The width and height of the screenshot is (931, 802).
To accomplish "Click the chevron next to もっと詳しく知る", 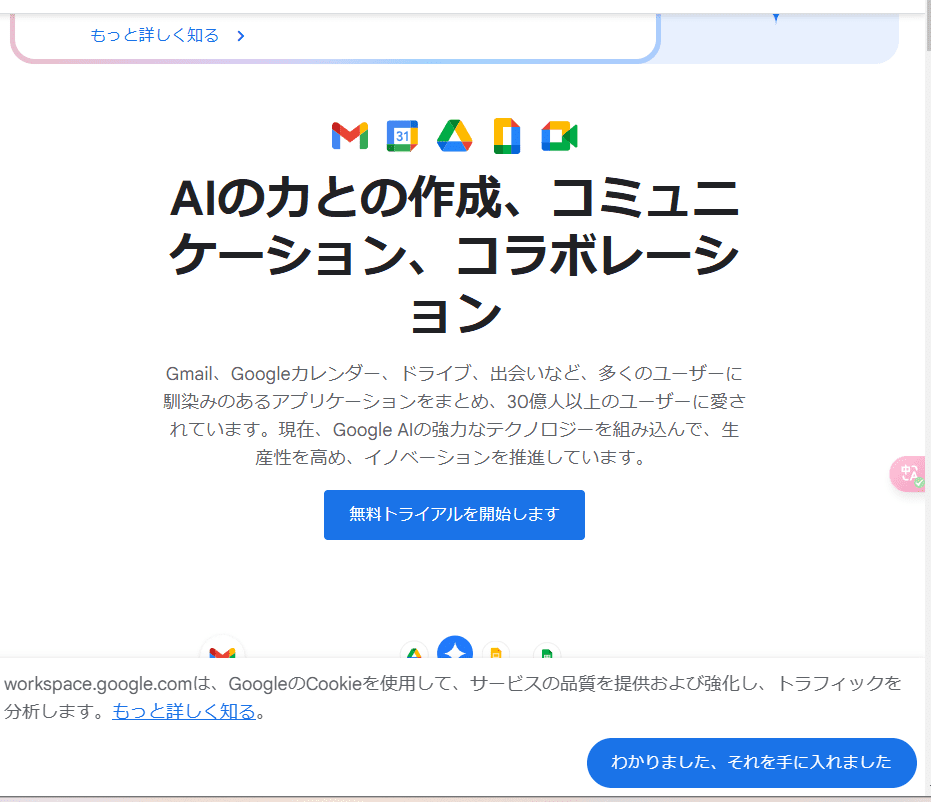I will click(240, 36).
